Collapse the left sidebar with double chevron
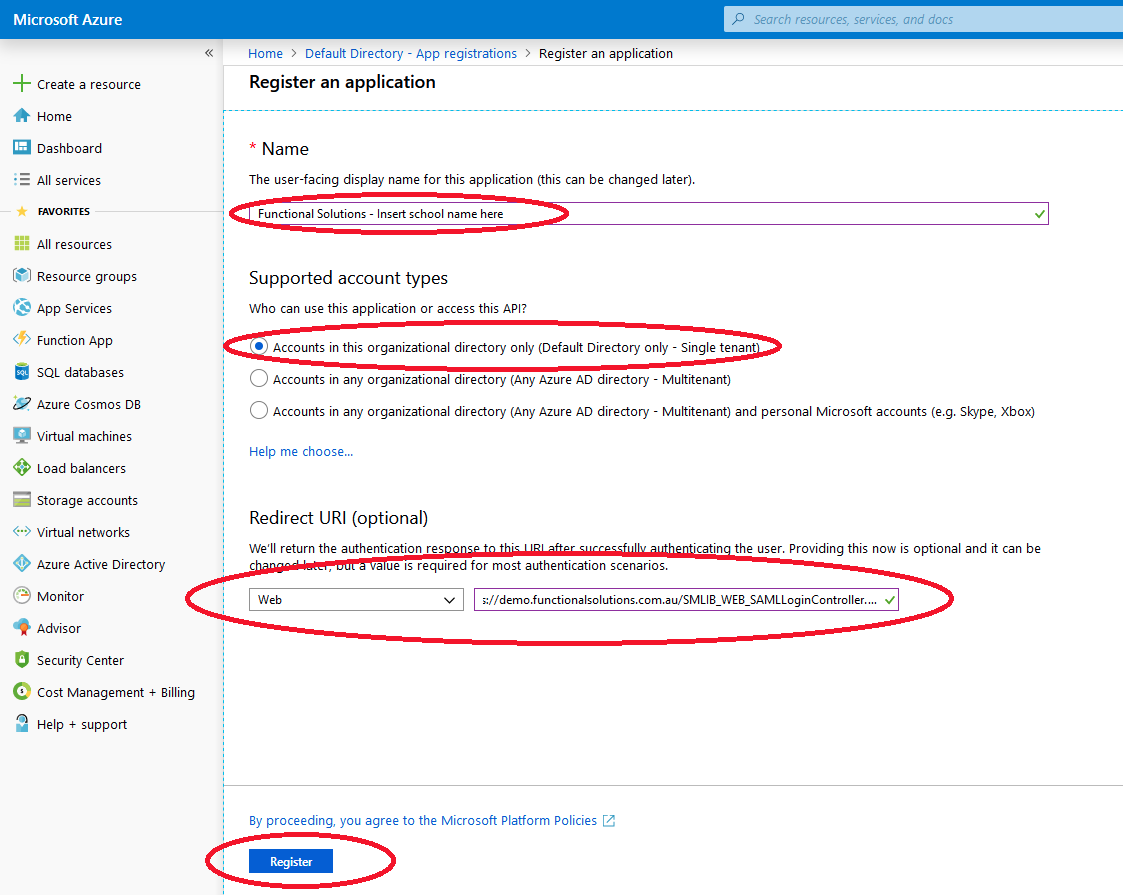1123x895 pixels. [209, 53]
